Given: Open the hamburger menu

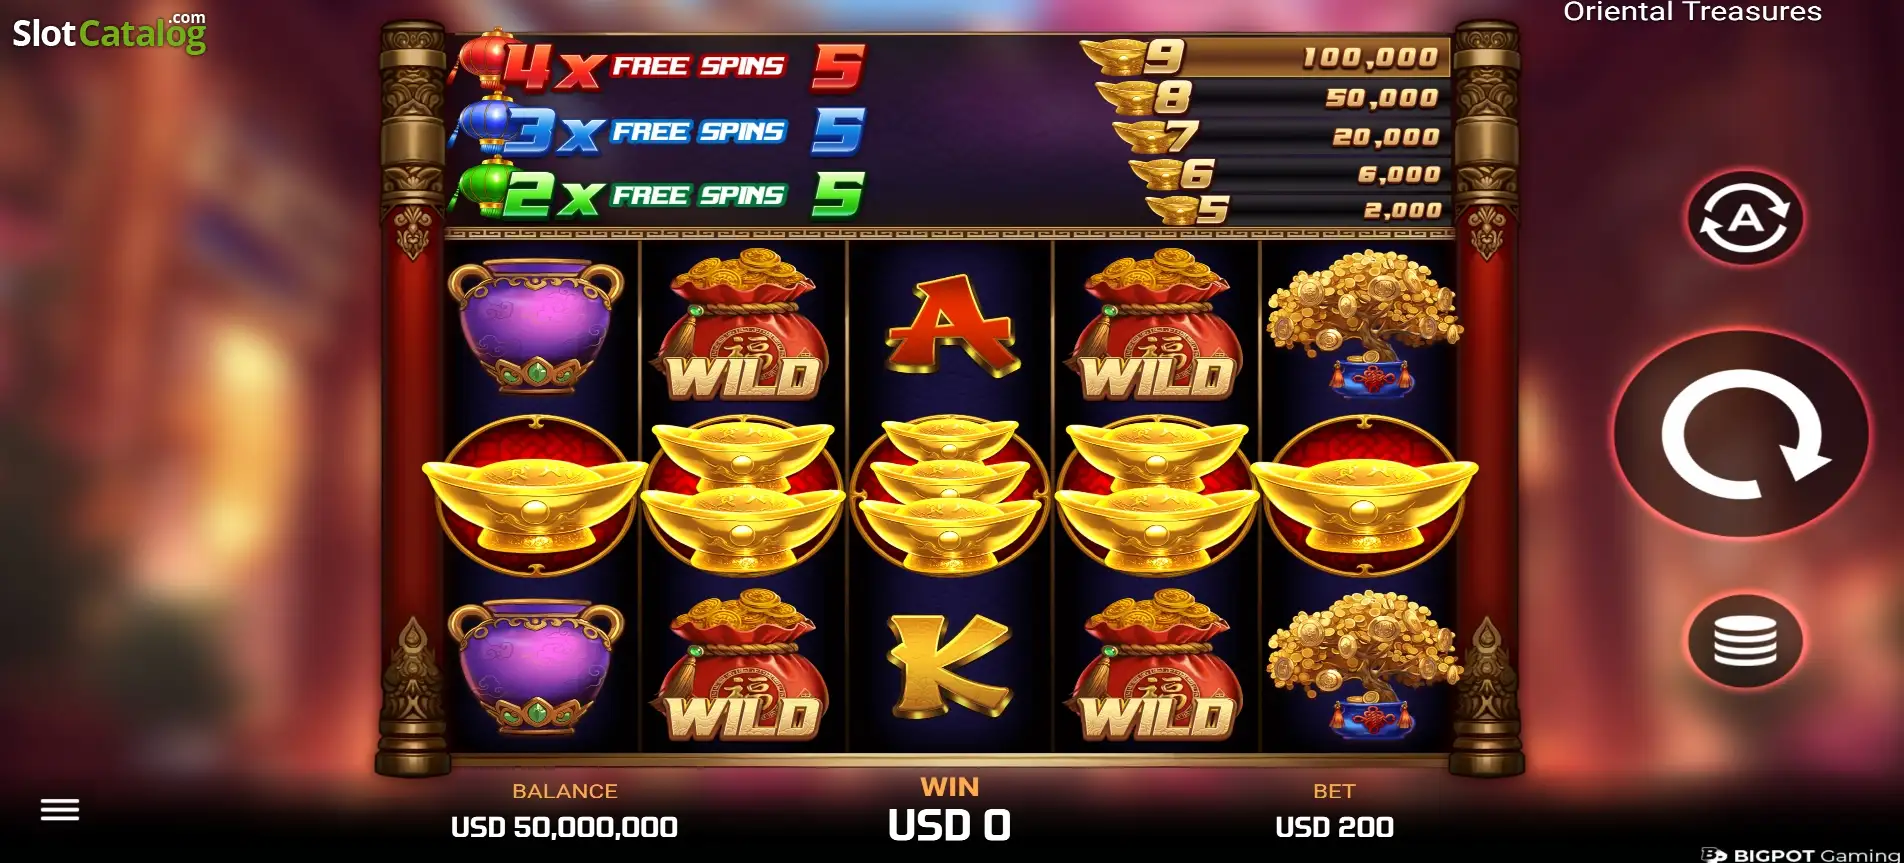Looking at the screenshot, I should point(60,810).
